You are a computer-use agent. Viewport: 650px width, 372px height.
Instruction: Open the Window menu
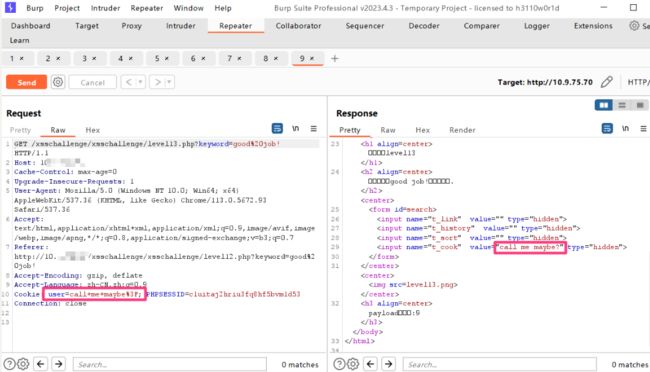click(x=188, y=8)
